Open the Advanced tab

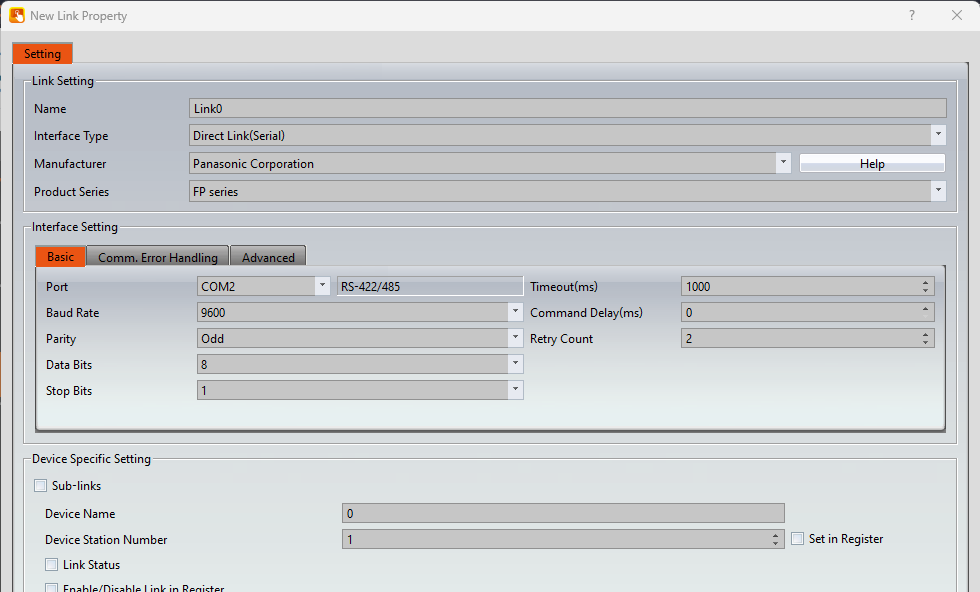[268, 257]
